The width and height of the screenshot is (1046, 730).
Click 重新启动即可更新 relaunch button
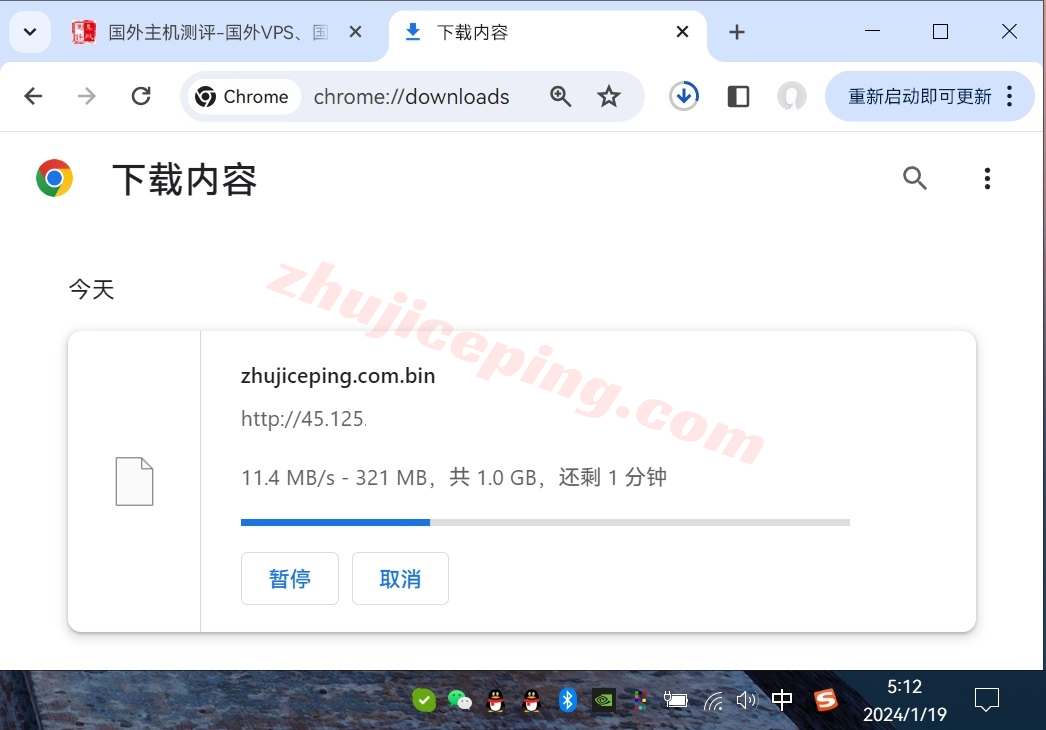[x=919, y=97]
